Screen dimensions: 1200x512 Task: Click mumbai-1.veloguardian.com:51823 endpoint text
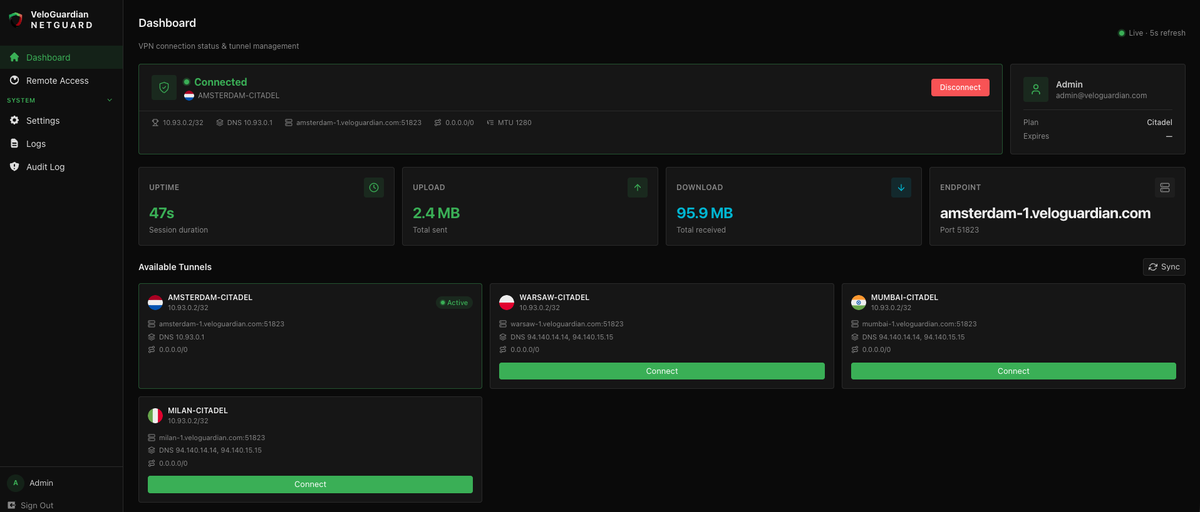919,324
